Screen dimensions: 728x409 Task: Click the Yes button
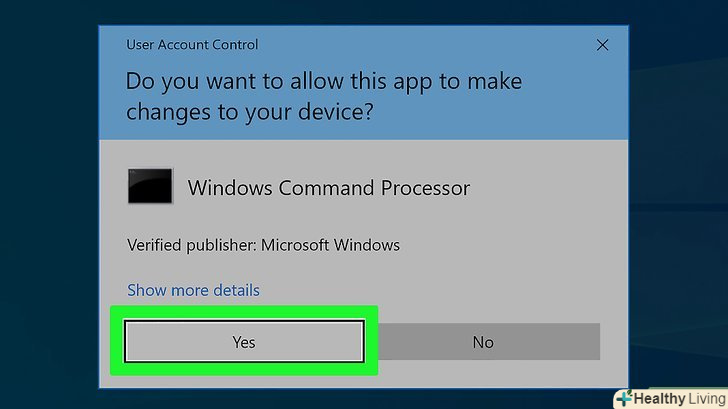[244, 342]
